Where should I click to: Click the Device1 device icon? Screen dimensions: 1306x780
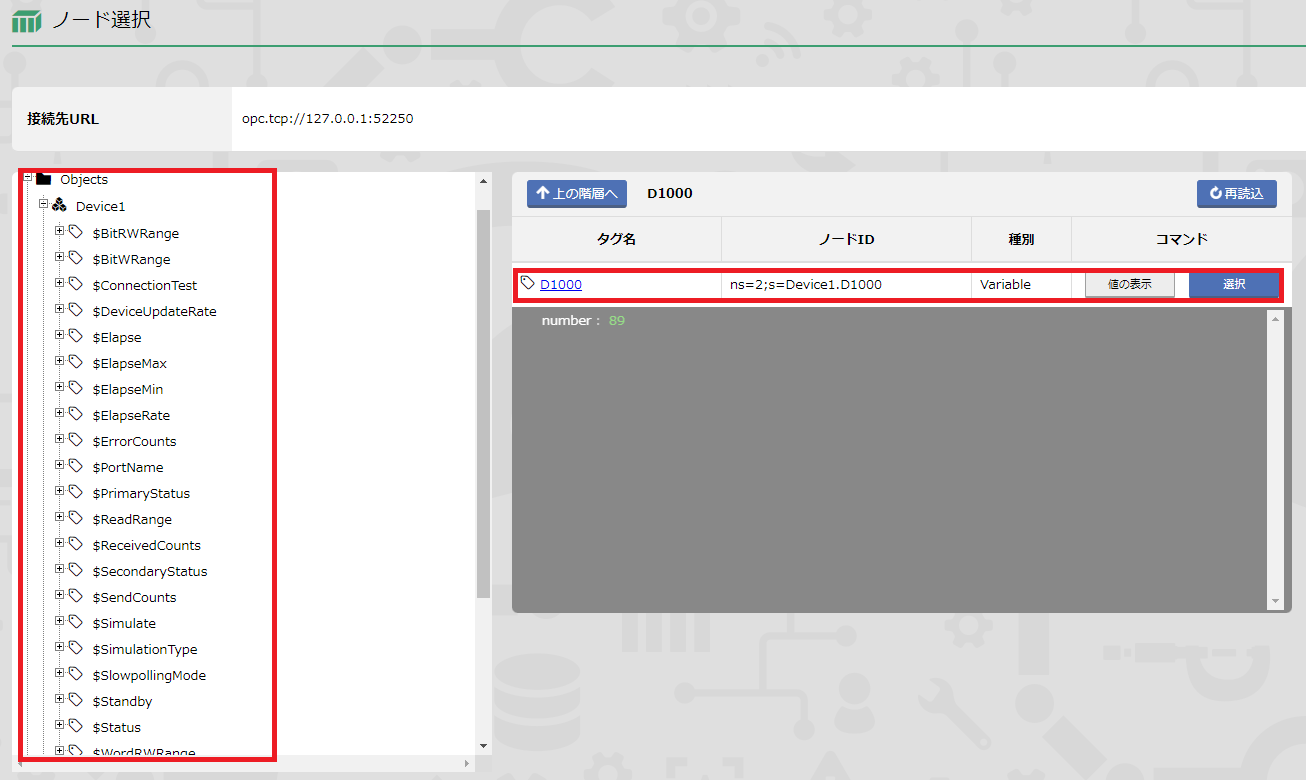click(59, 205)
